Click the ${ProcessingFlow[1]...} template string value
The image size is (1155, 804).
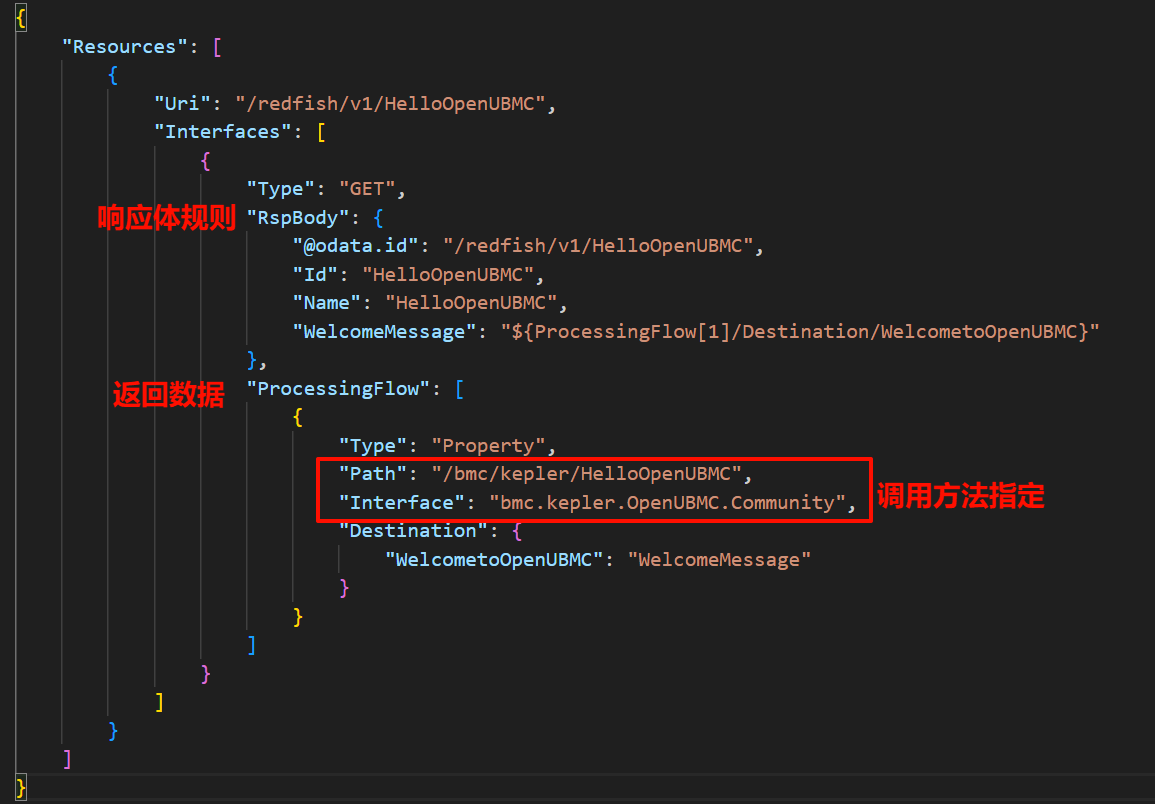click(x=799, y=331)
